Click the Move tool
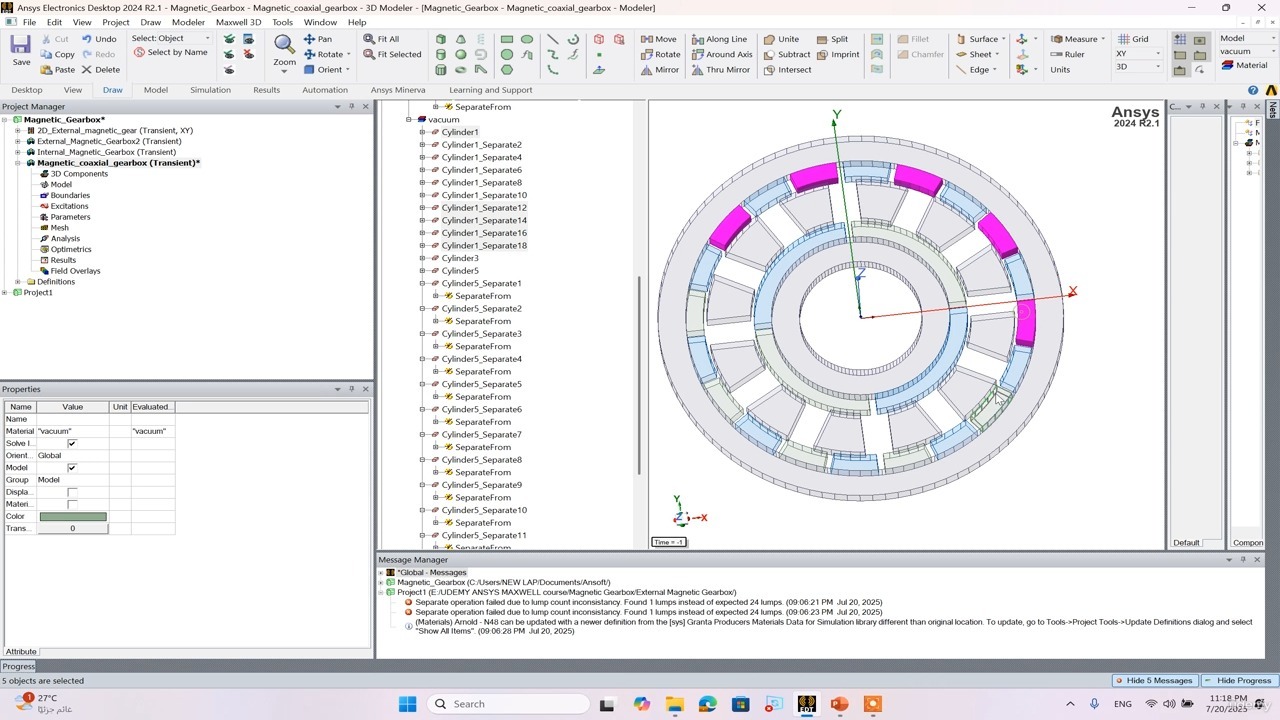1280x720 pixels. (658, 39)
